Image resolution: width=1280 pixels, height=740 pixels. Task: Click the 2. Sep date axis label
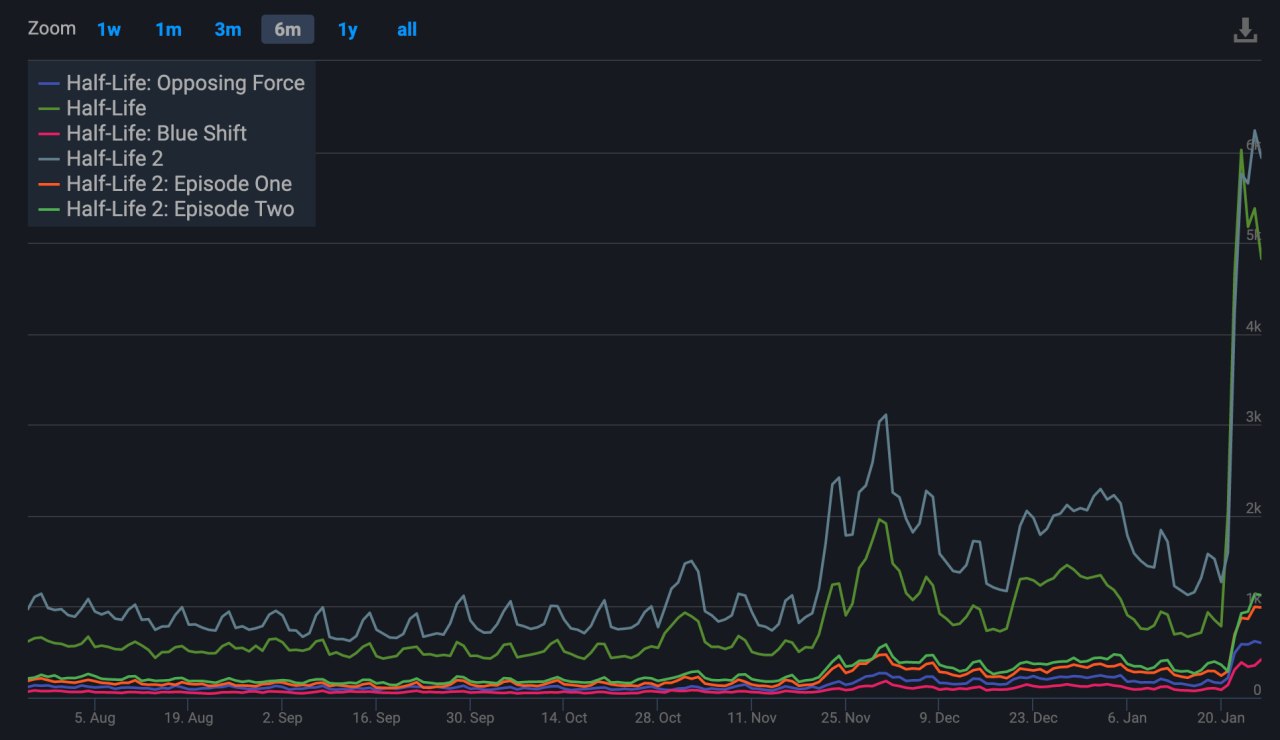click(282, 718)
